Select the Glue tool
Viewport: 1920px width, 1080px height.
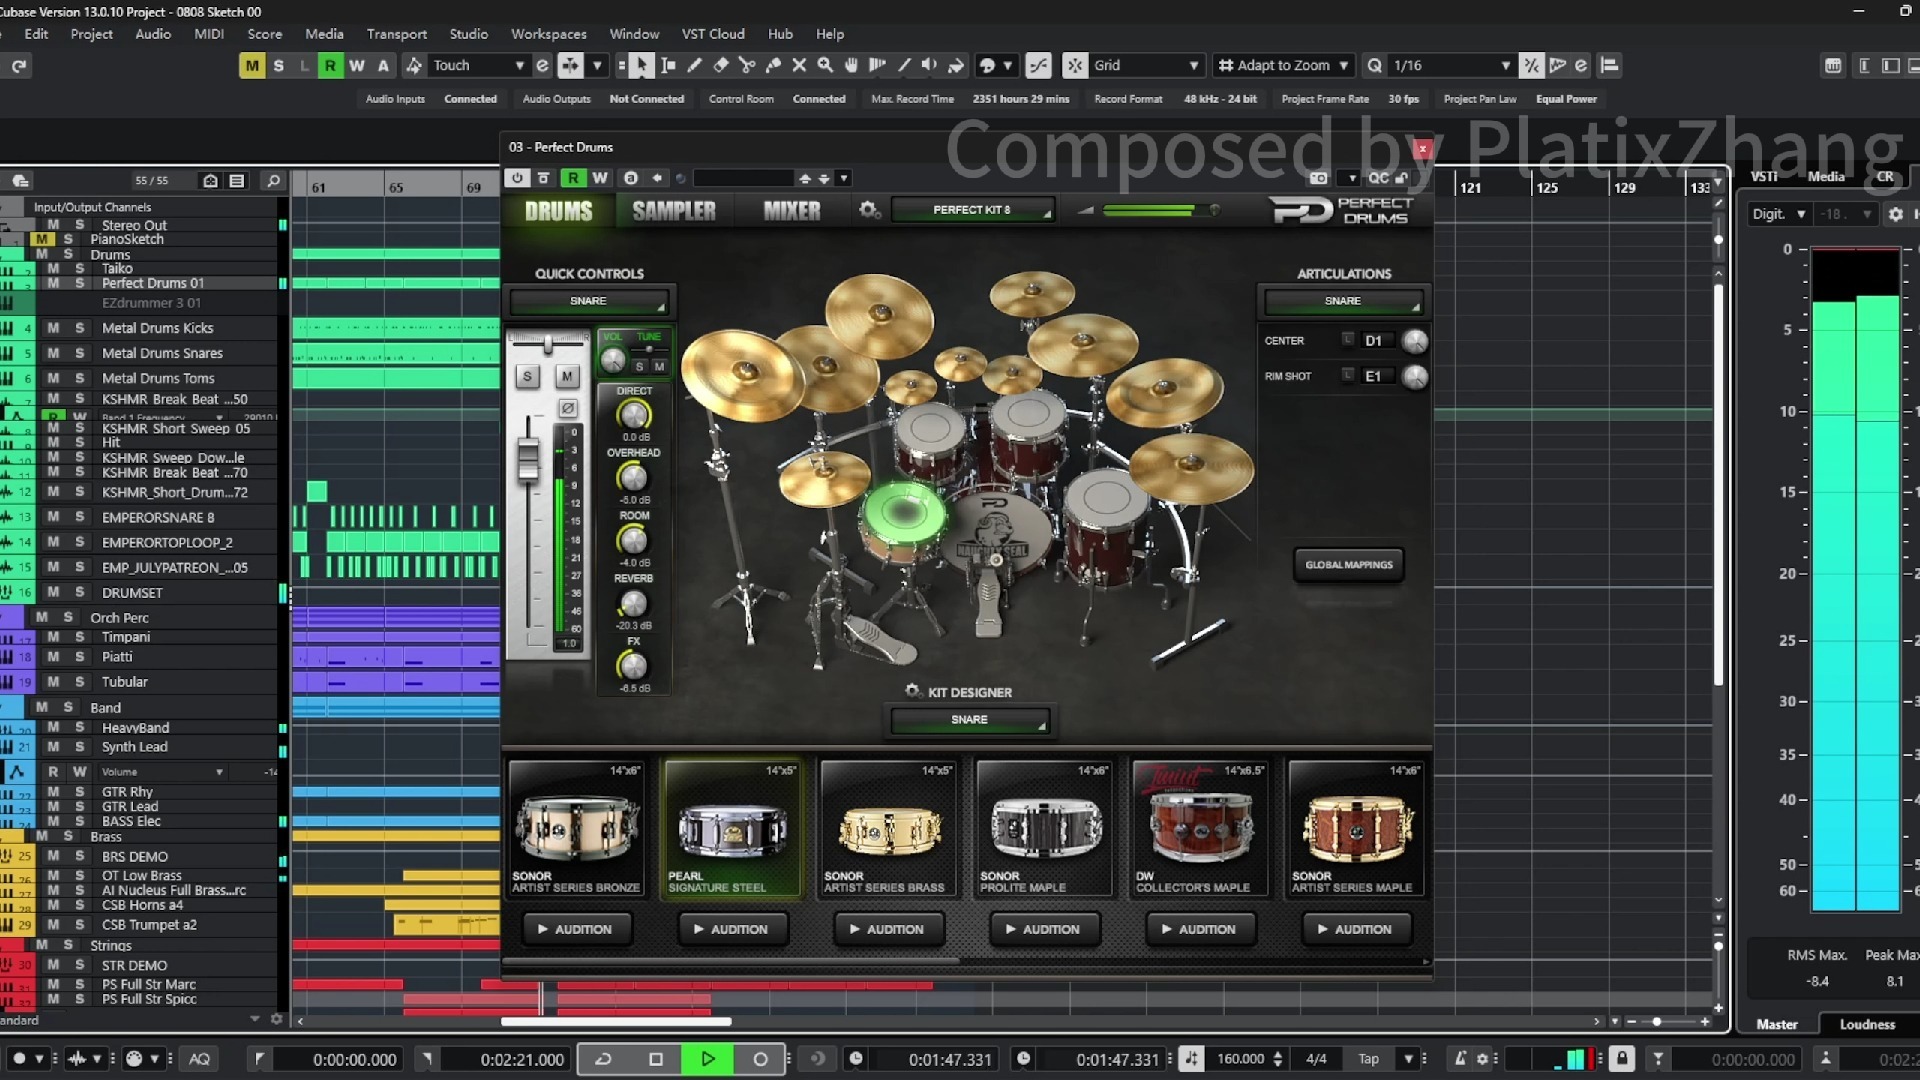pos(773,66)
